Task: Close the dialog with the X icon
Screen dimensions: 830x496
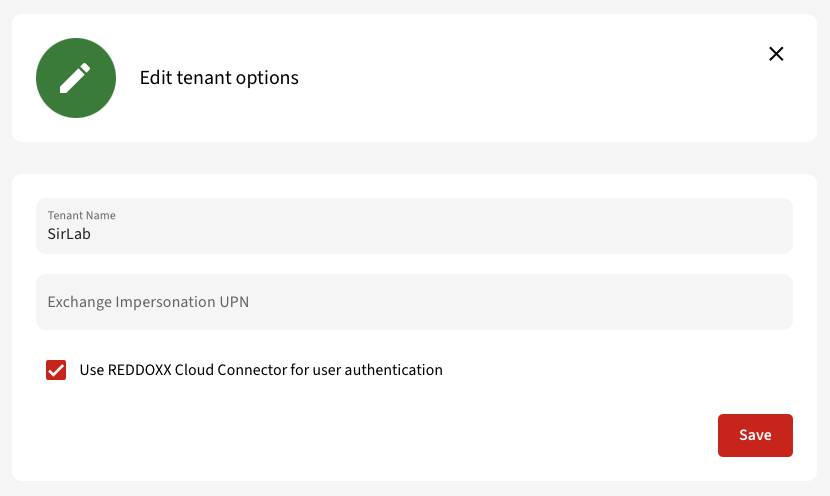Action: coord(776,53)
